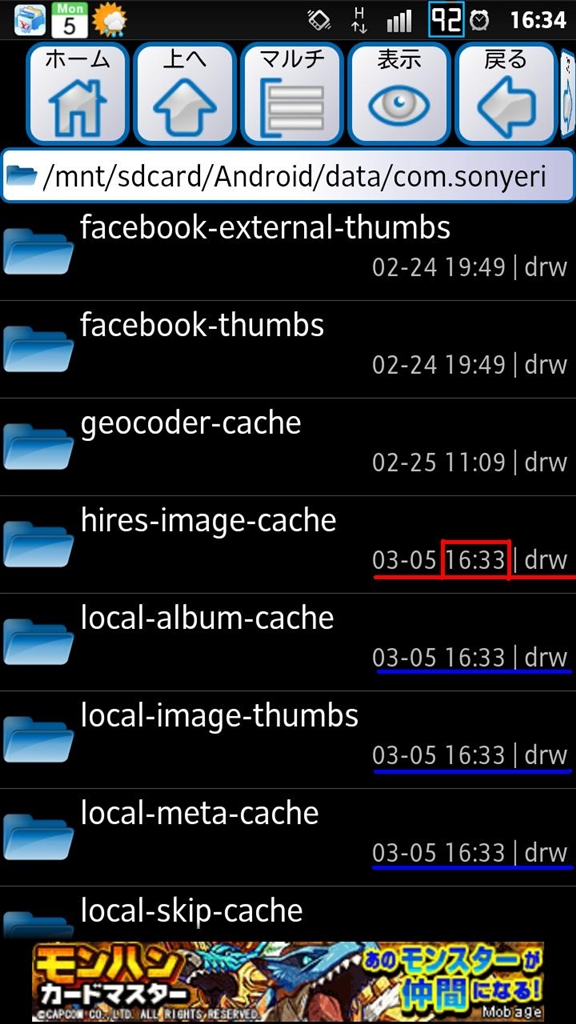Tap the モンハン カードマスター ad banner
576x1024 pixels.
[288, 982]
